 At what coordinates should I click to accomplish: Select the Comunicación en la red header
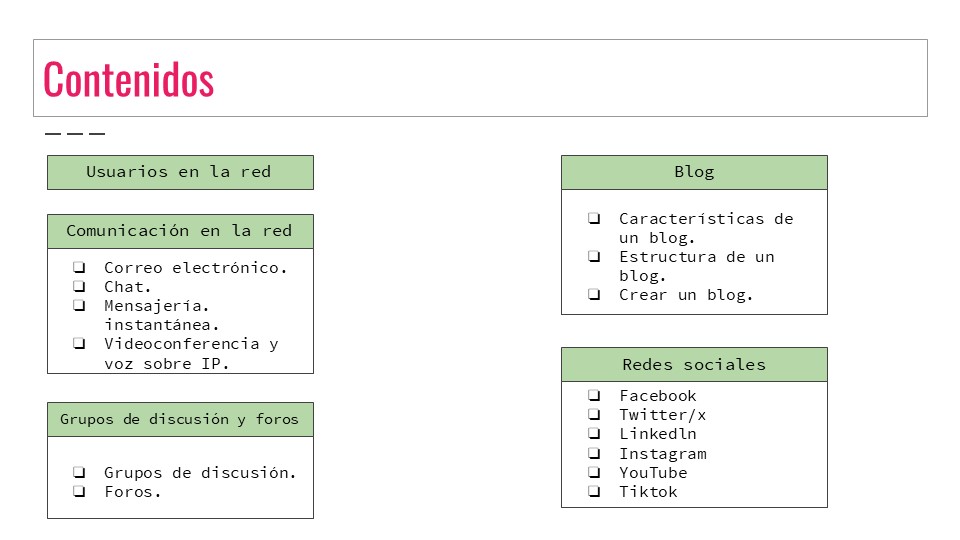(180, 231)
